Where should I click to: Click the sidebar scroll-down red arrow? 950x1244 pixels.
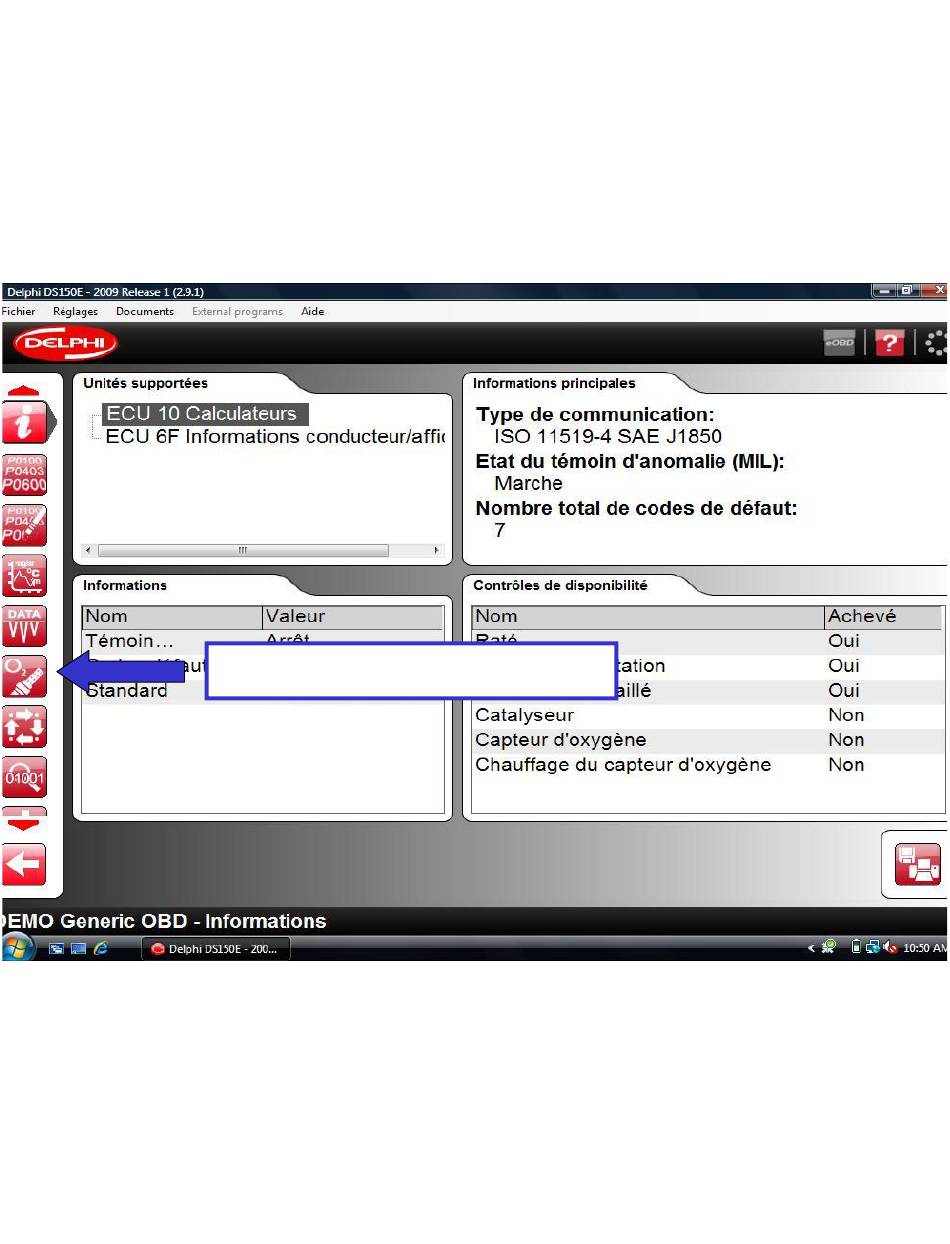coord(24,823)
